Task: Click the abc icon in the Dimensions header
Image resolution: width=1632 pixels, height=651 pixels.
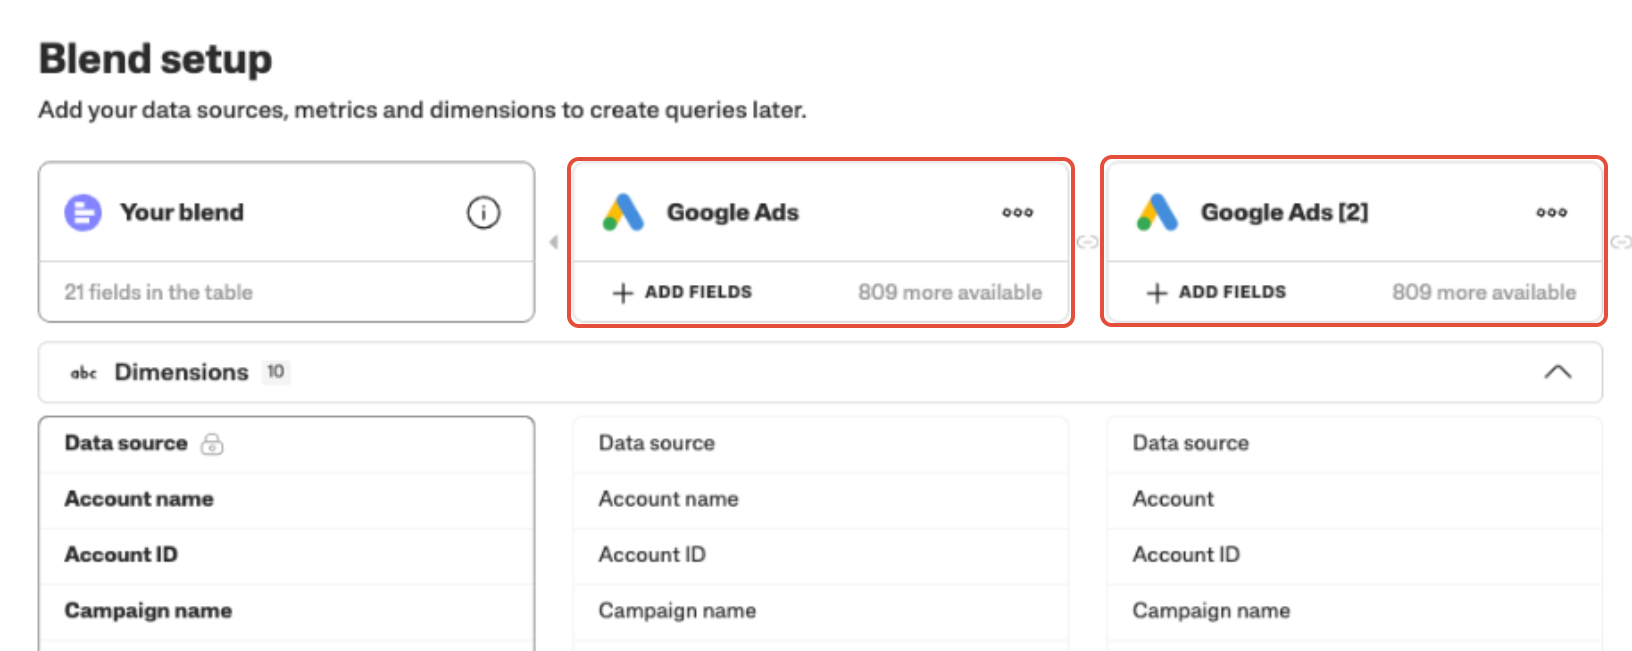Action: point(83,373)
